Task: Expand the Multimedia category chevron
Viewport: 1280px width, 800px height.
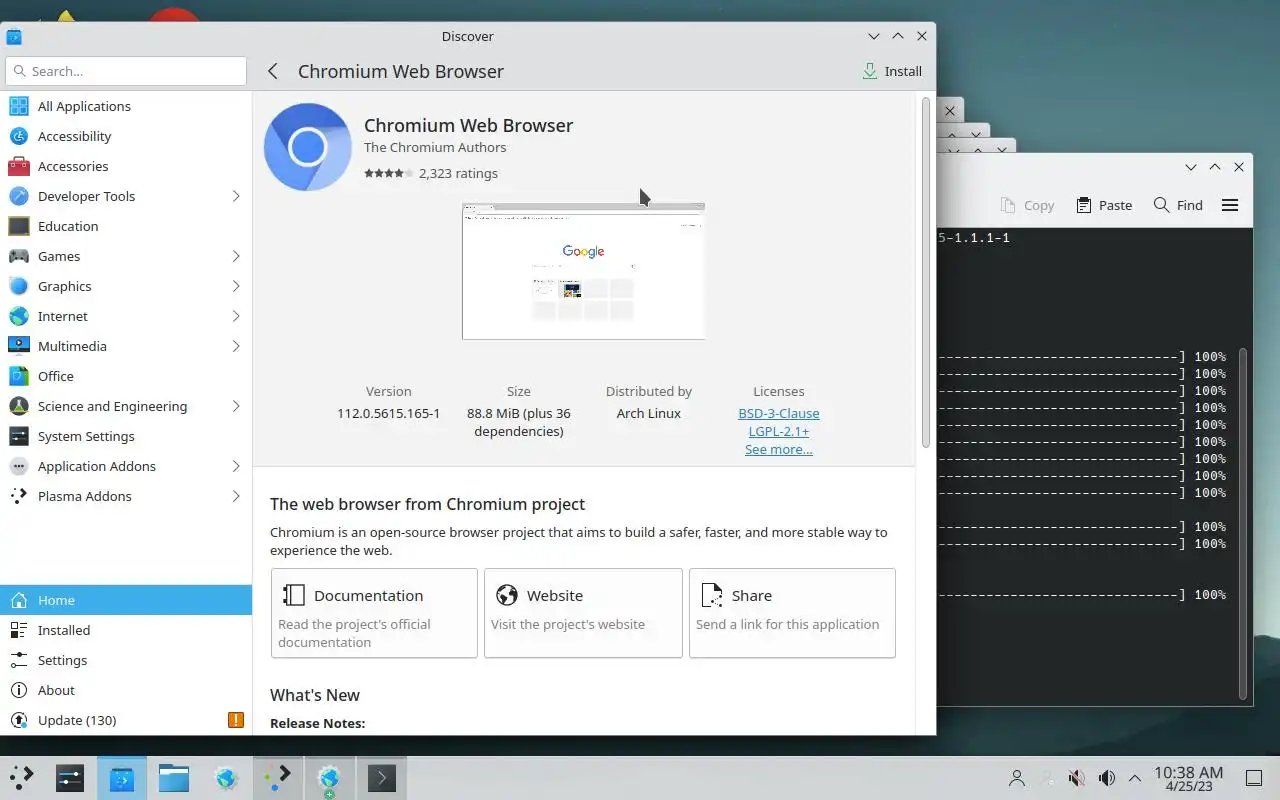Action: (236, 346)
